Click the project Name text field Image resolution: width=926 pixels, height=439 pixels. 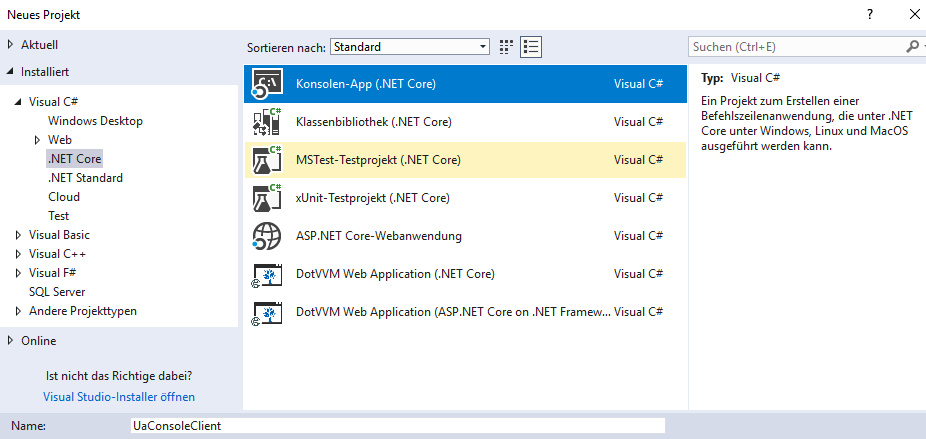point(397,426)
